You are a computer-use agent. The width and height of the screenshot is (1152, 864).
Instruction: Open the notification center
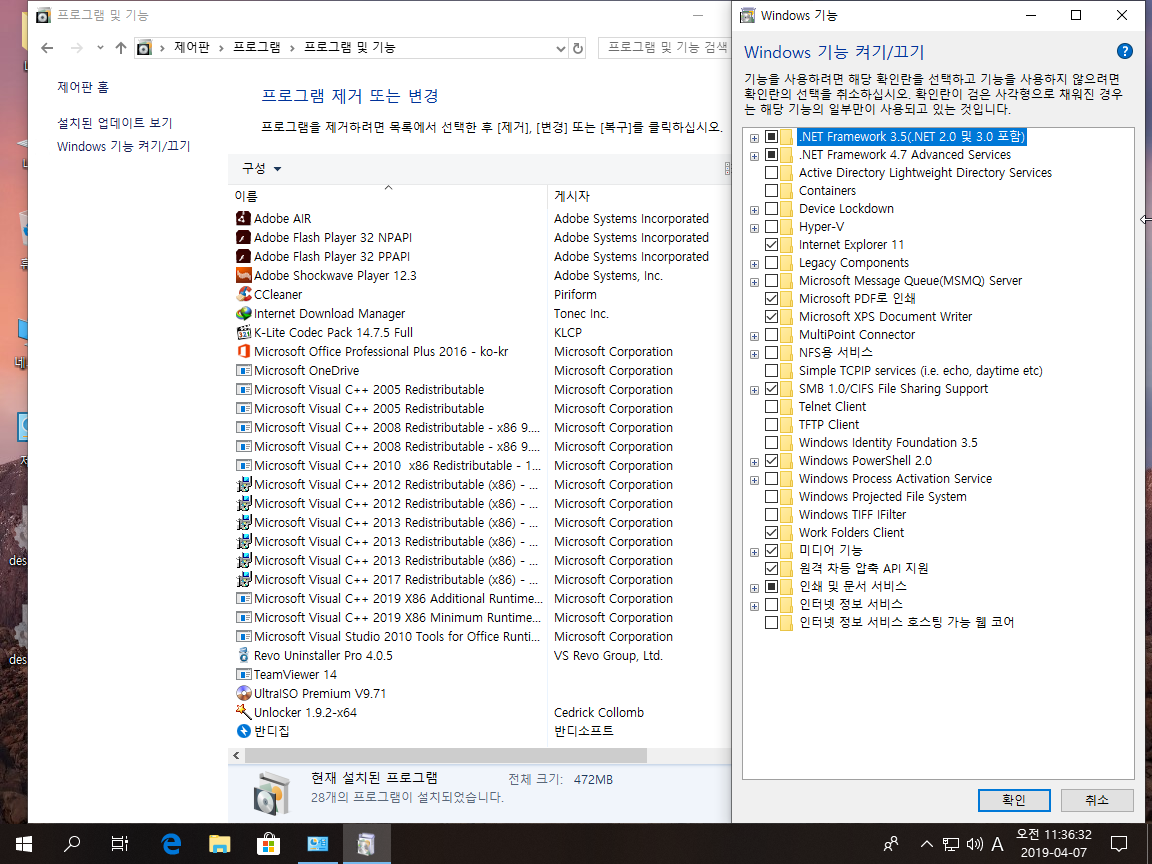click(1119, 843)
